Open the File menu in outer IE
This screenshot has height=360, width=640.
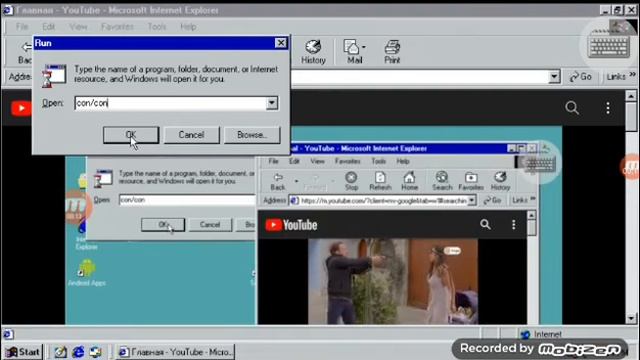click(22, 27)
